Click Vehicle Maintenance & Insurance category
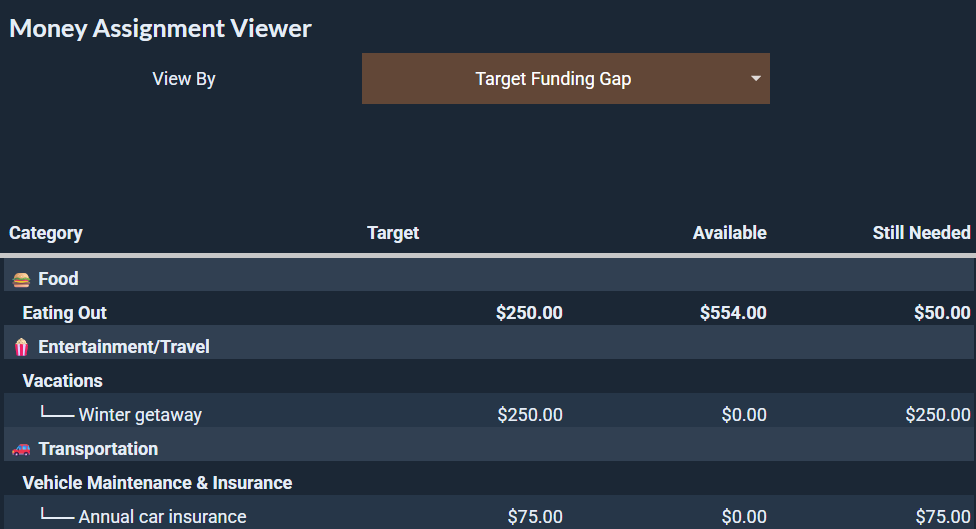 157,483
